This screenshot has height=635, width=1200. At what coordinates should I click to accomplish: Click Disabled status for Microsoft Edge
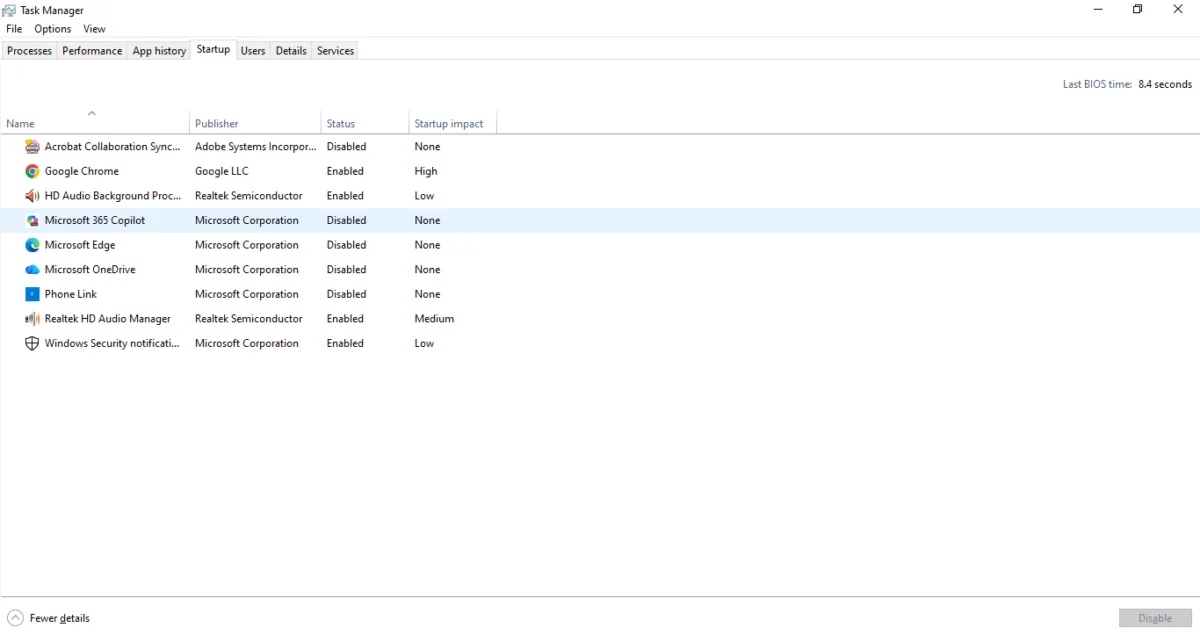coord(346,245)
